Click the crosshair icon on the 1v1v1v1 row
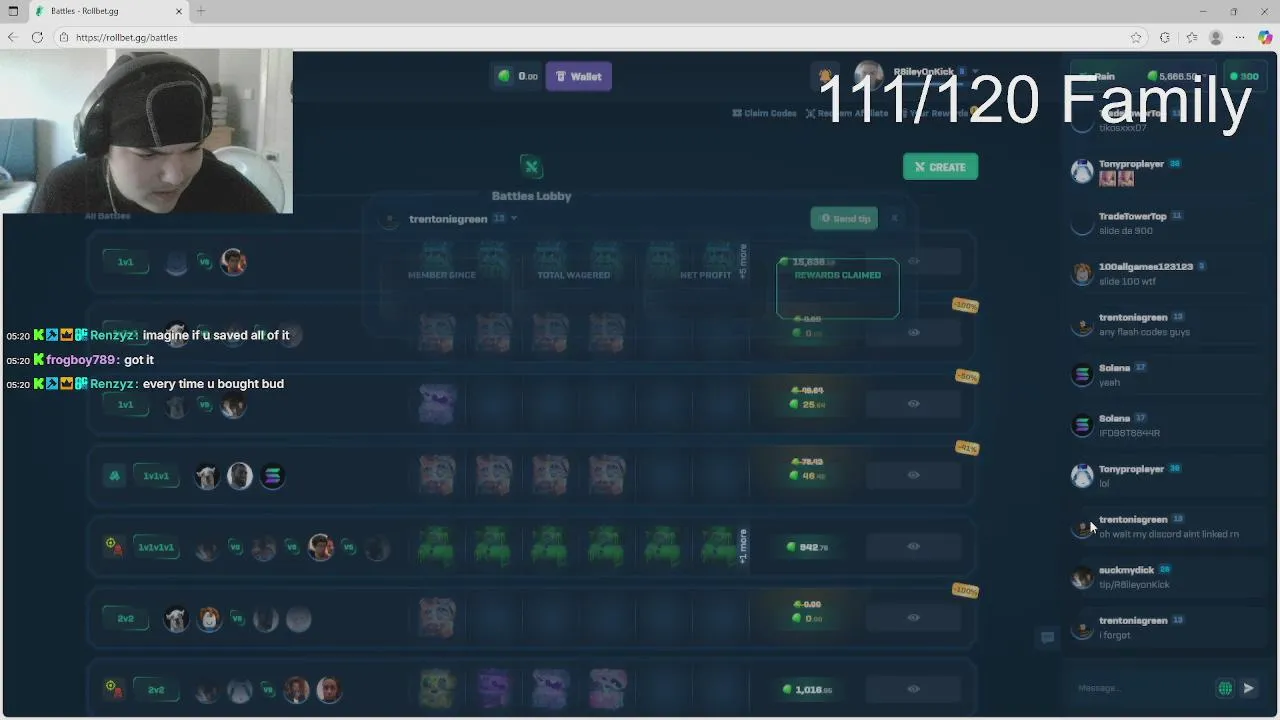This screenshot has width=1280, height=720. pyautogui.click(x=112, y=546)
